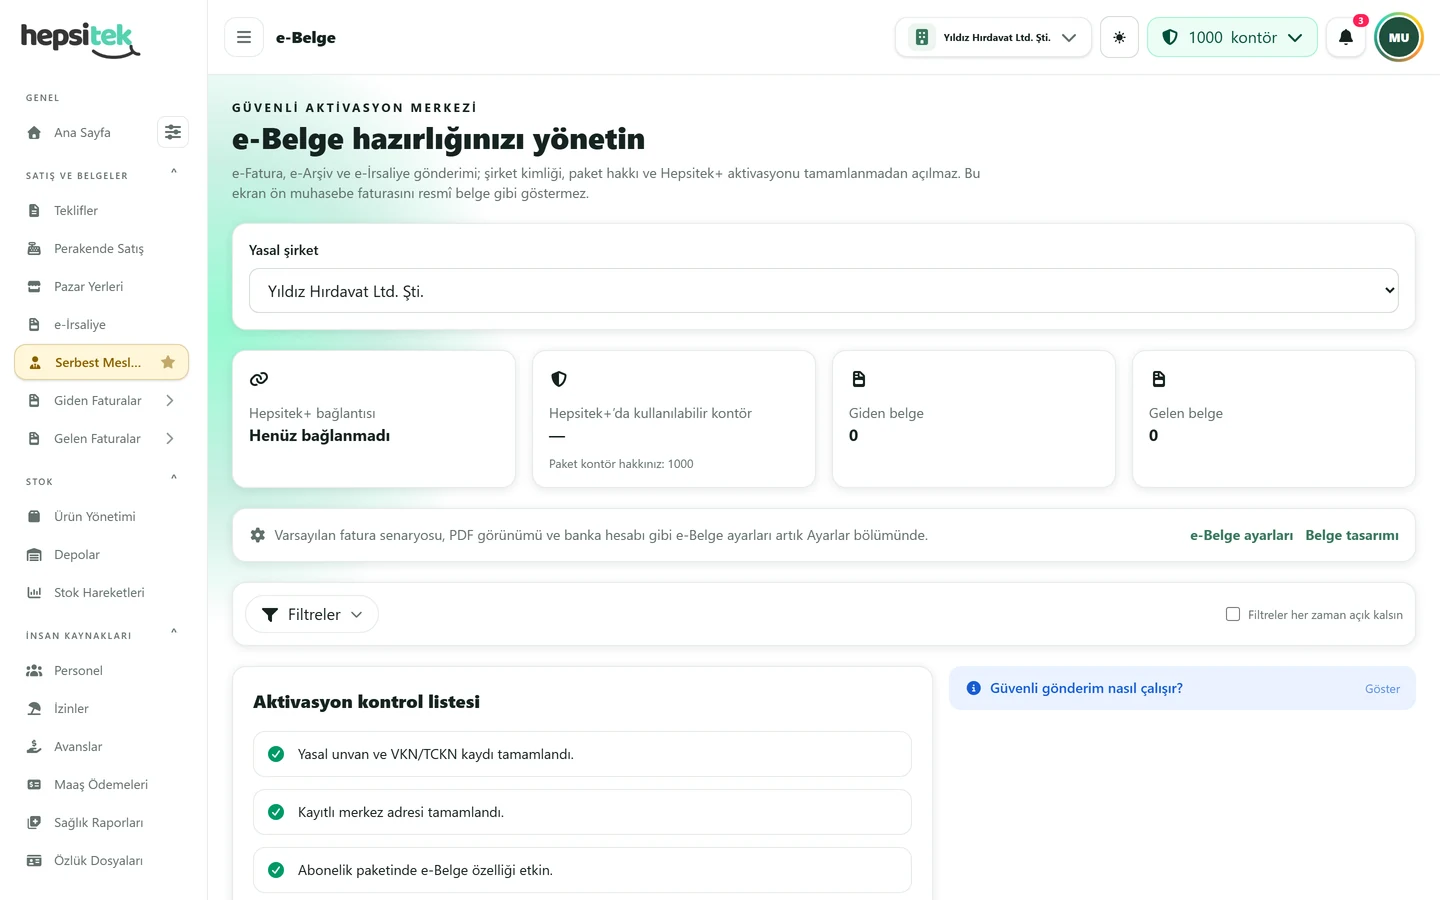Click Güvenli gönderim nasıl çalışır? banner

(x=1182, y=688)
